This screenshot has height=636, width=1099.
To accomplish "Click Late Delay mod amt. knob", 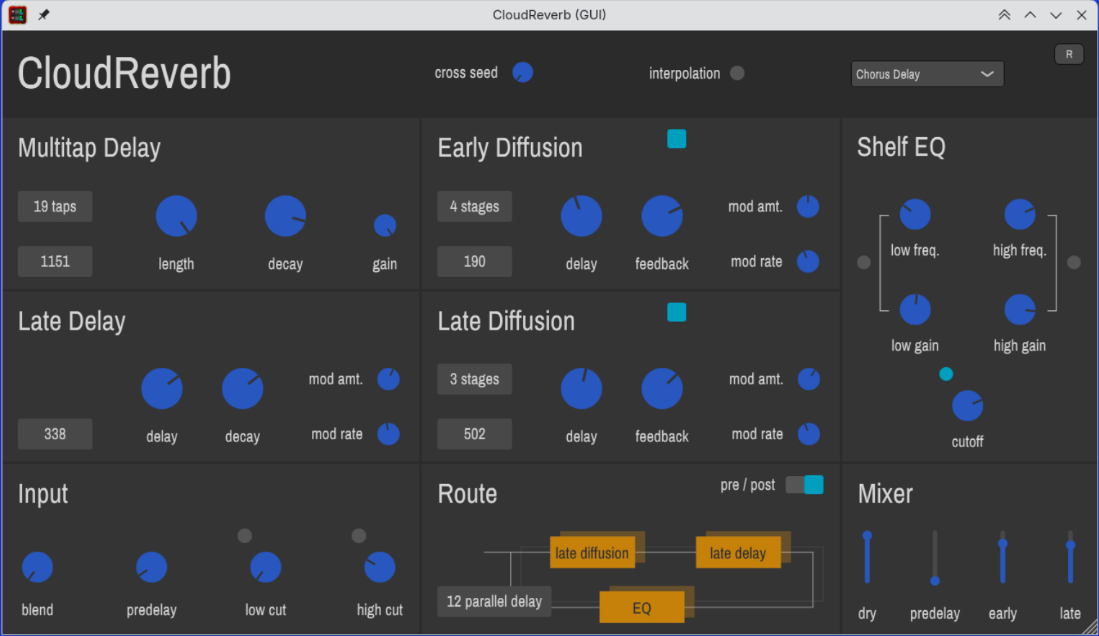I will pyautogui.click(x=388, y=379).
